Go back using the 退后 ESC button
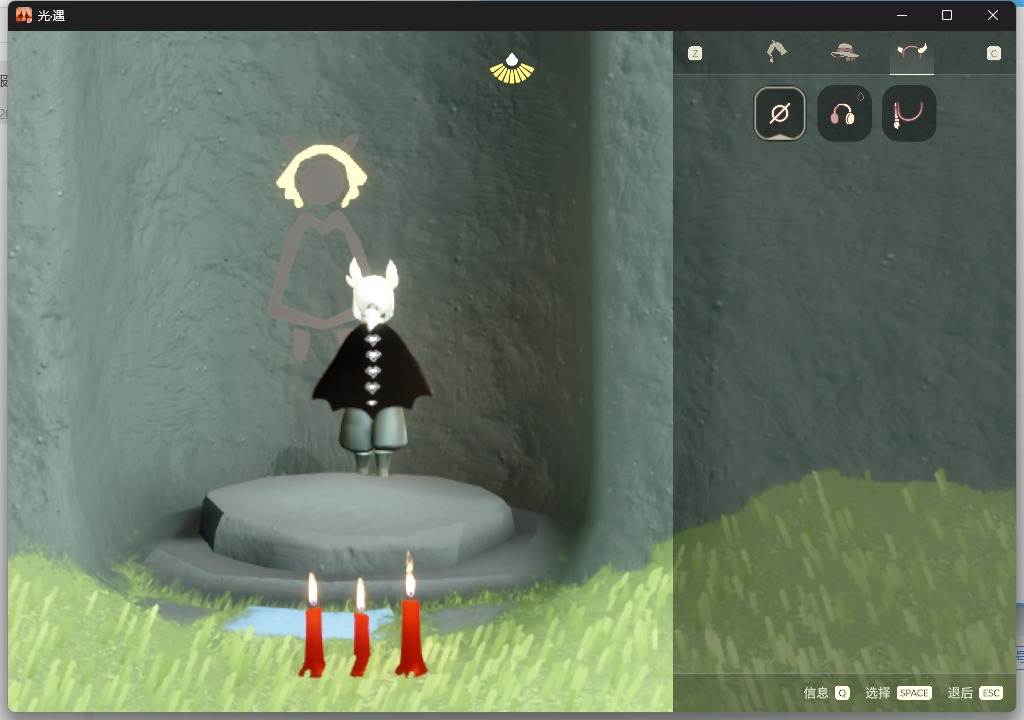Image resolution: width=1024 pixels, height=720 pixels. [974, 693]
